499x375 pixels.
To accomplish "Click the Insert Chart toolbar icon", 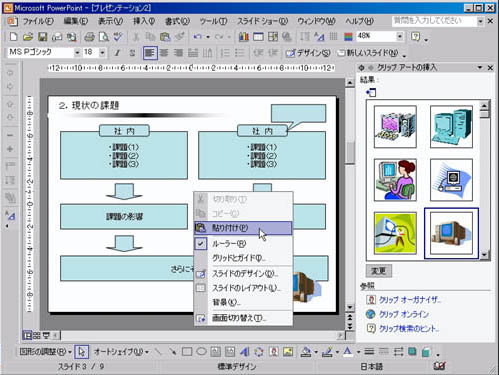I will click(x=244, y=36).
